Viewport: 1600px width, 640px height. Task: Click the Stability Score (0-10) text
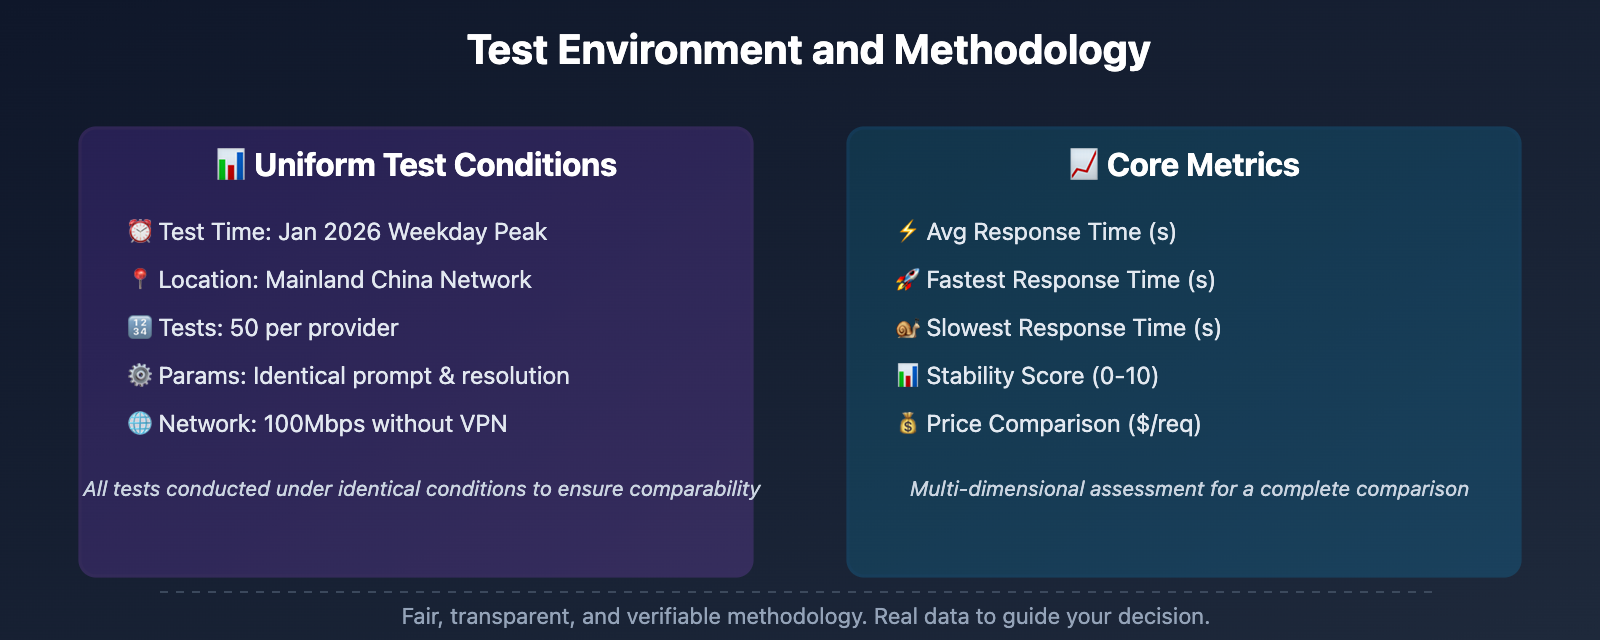[x=1042, y=376]
